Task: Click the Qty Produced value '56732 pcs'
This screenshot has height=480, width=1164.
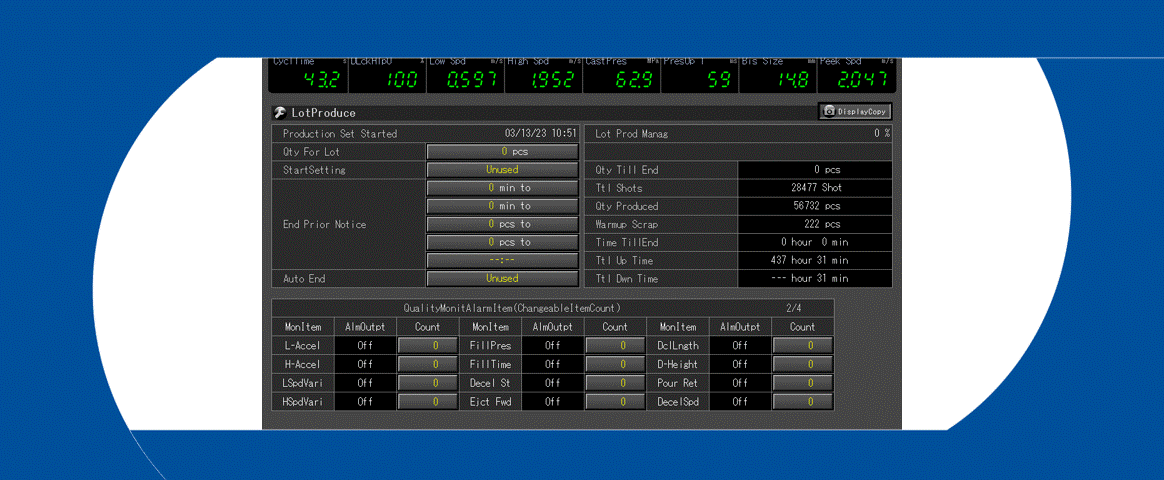Action: click(815, 206)
